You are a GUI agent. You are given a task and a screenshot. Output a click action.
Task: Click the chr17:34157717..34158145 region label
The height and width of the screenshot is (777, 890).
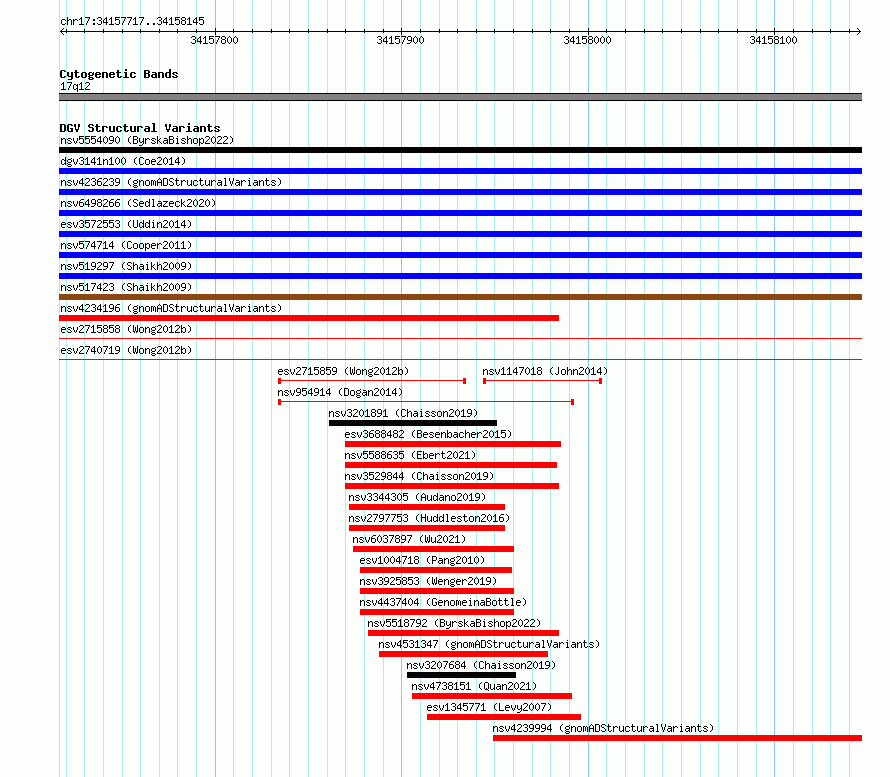point(132,21)
